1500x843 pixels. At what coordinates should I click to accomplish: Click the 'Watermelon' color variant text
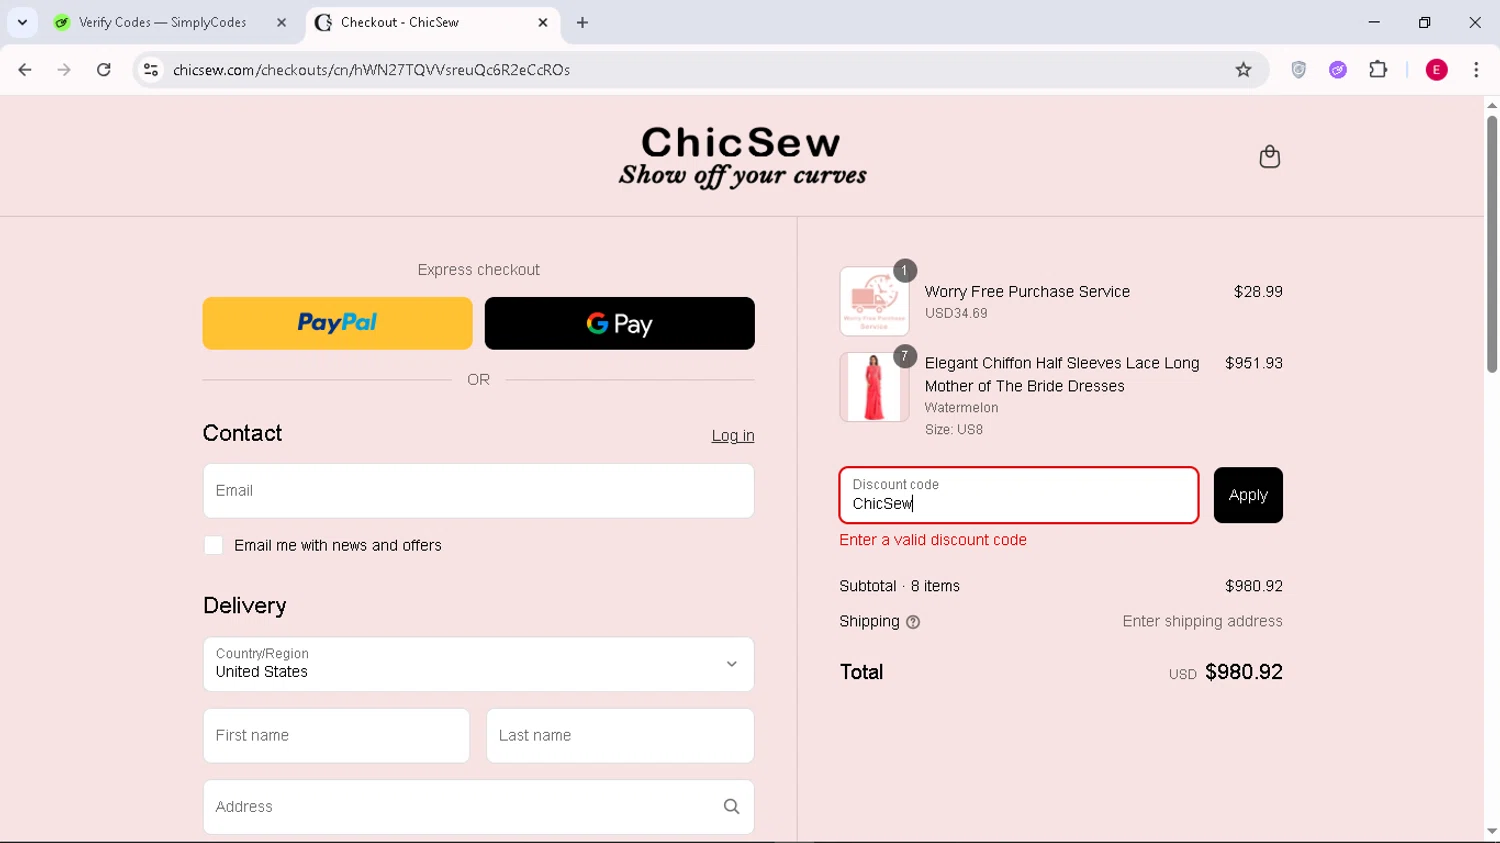[x=961, y=408]
